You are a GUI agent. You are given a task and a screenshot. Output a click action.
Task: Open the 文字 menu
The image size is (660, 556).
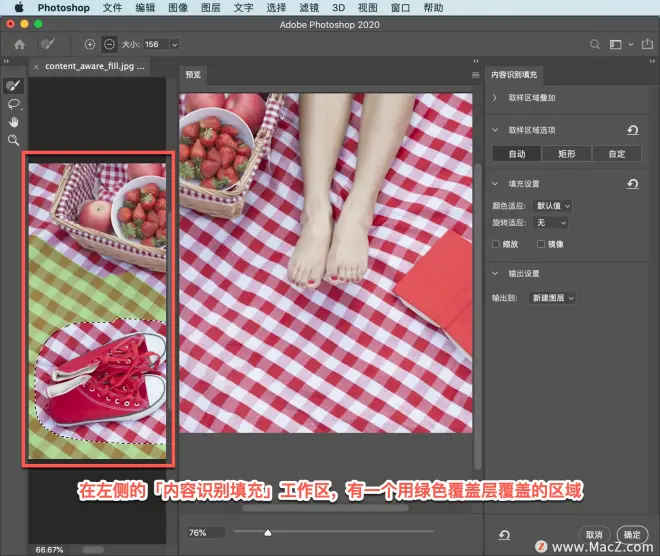point(243,8)
